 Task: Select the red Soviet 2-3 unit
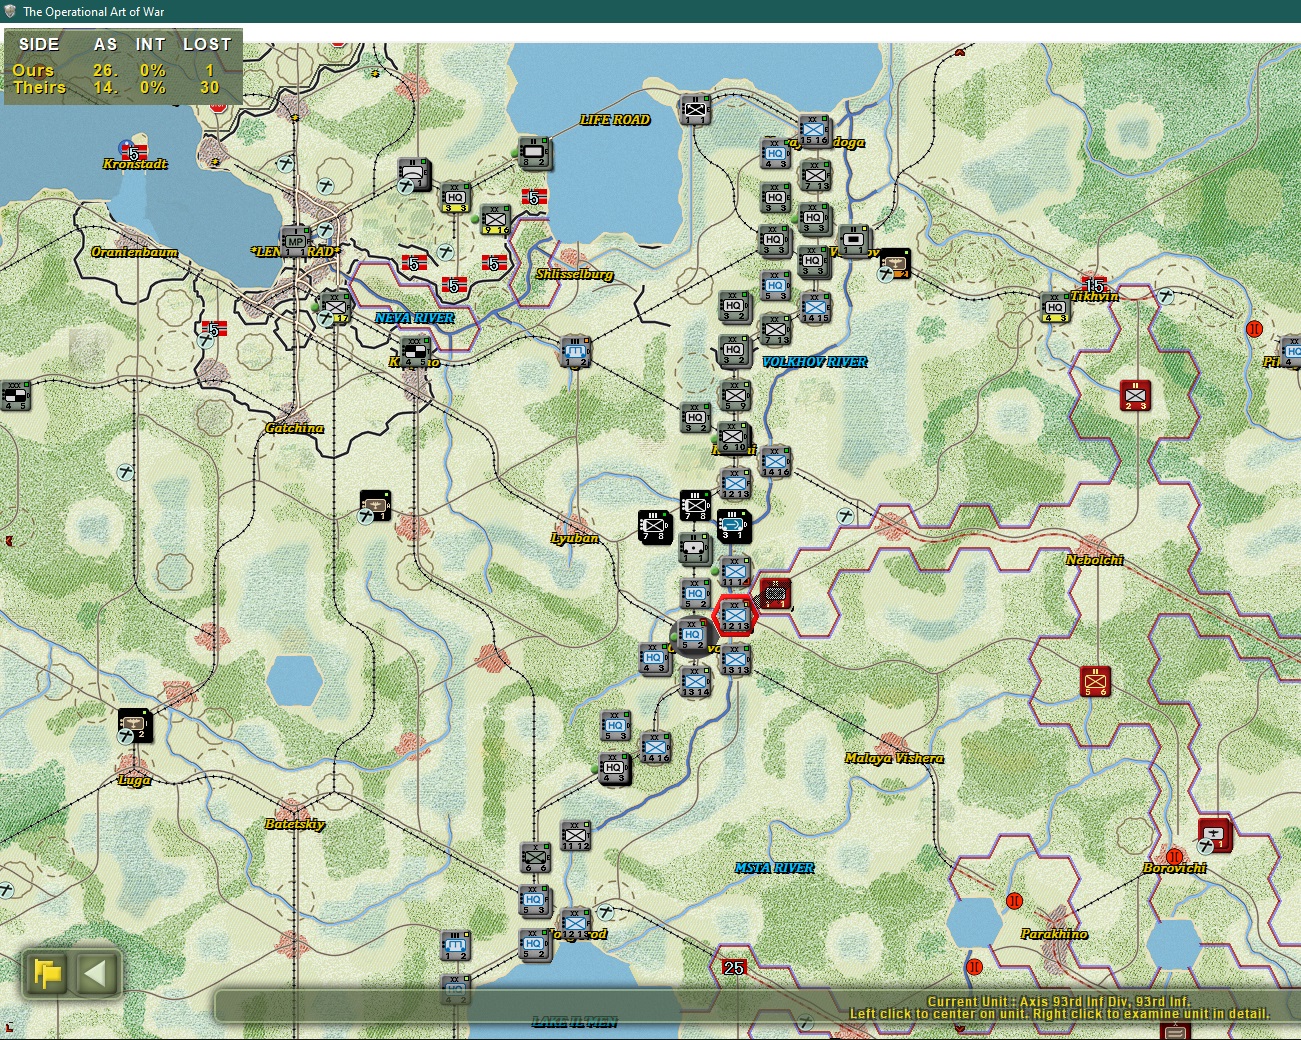(x=1135, y=395)
